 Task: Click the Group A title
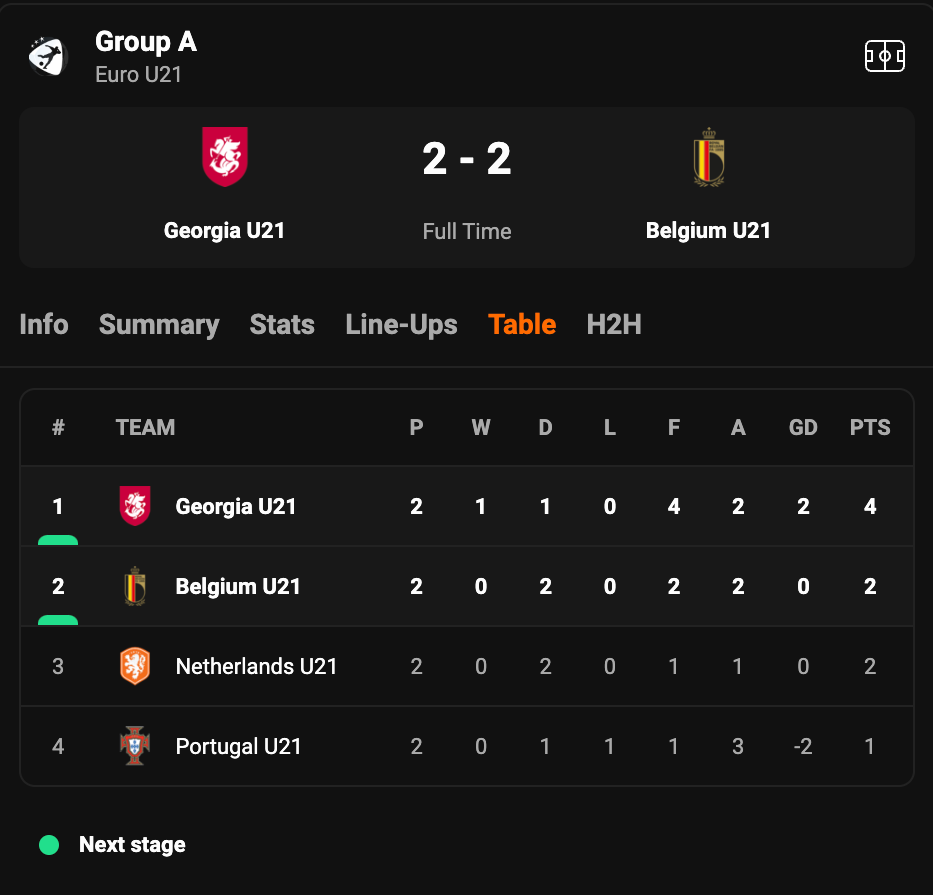point(146,42)
